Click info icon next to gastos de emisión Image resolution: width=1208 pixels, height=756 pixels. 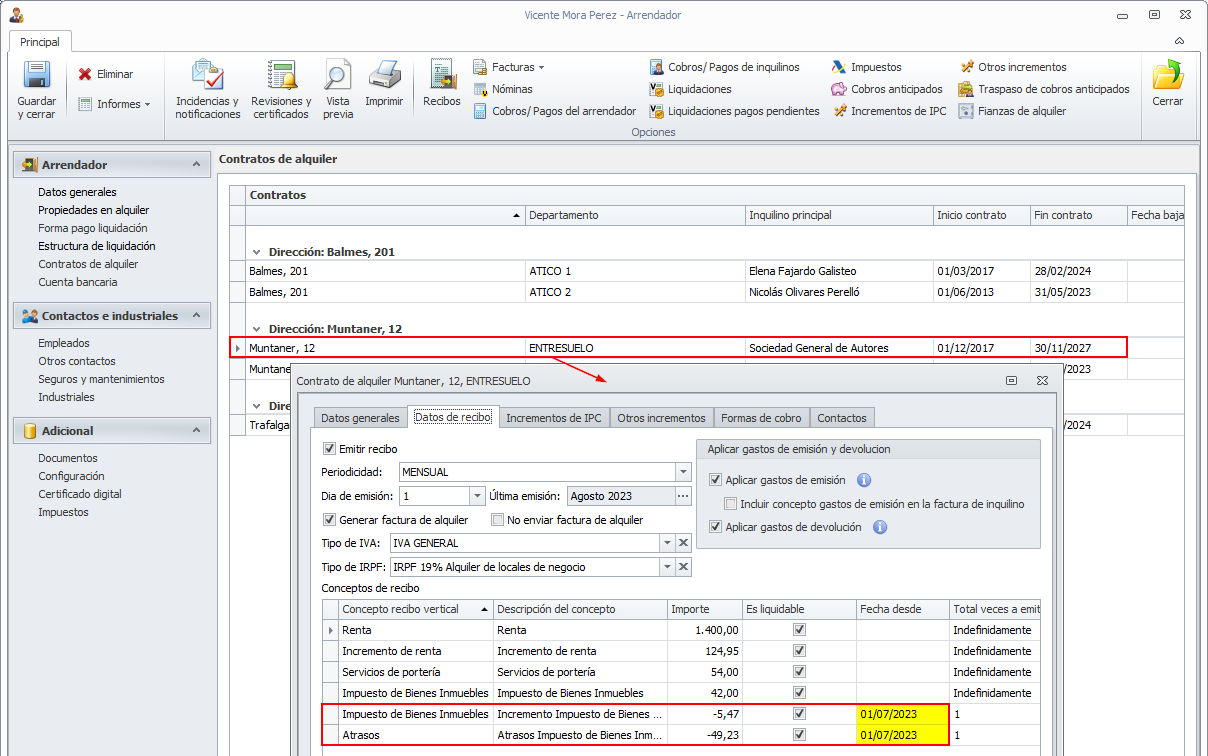coord(865,480)
